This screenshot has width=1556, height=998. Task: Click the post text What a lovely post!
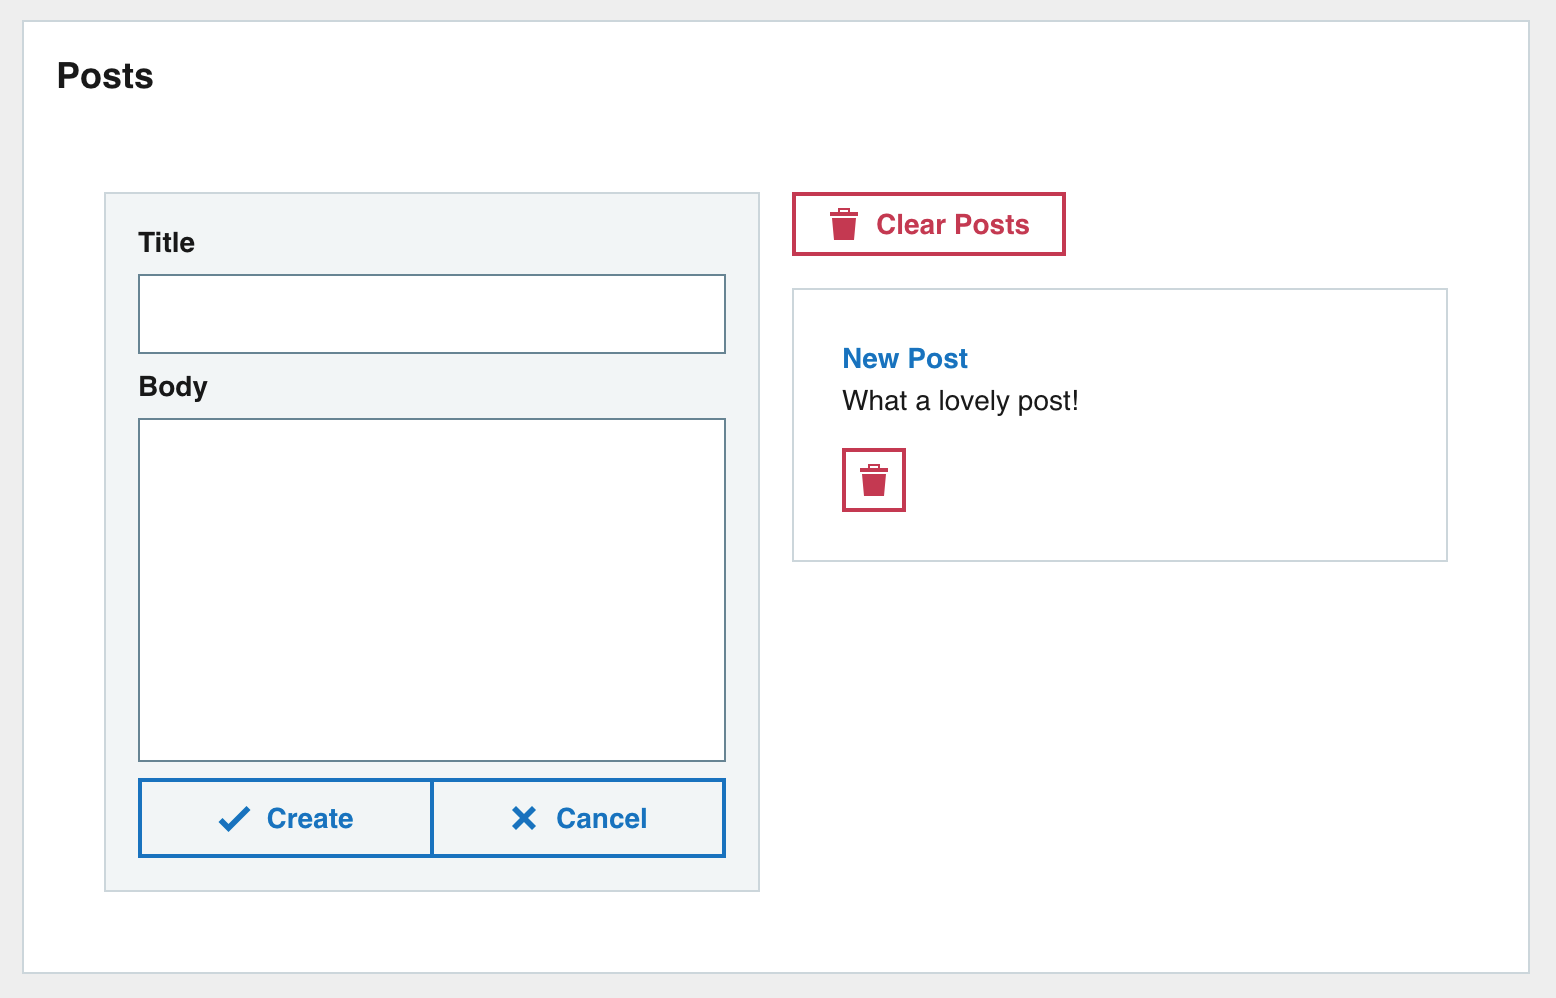[x=960, y=401]
